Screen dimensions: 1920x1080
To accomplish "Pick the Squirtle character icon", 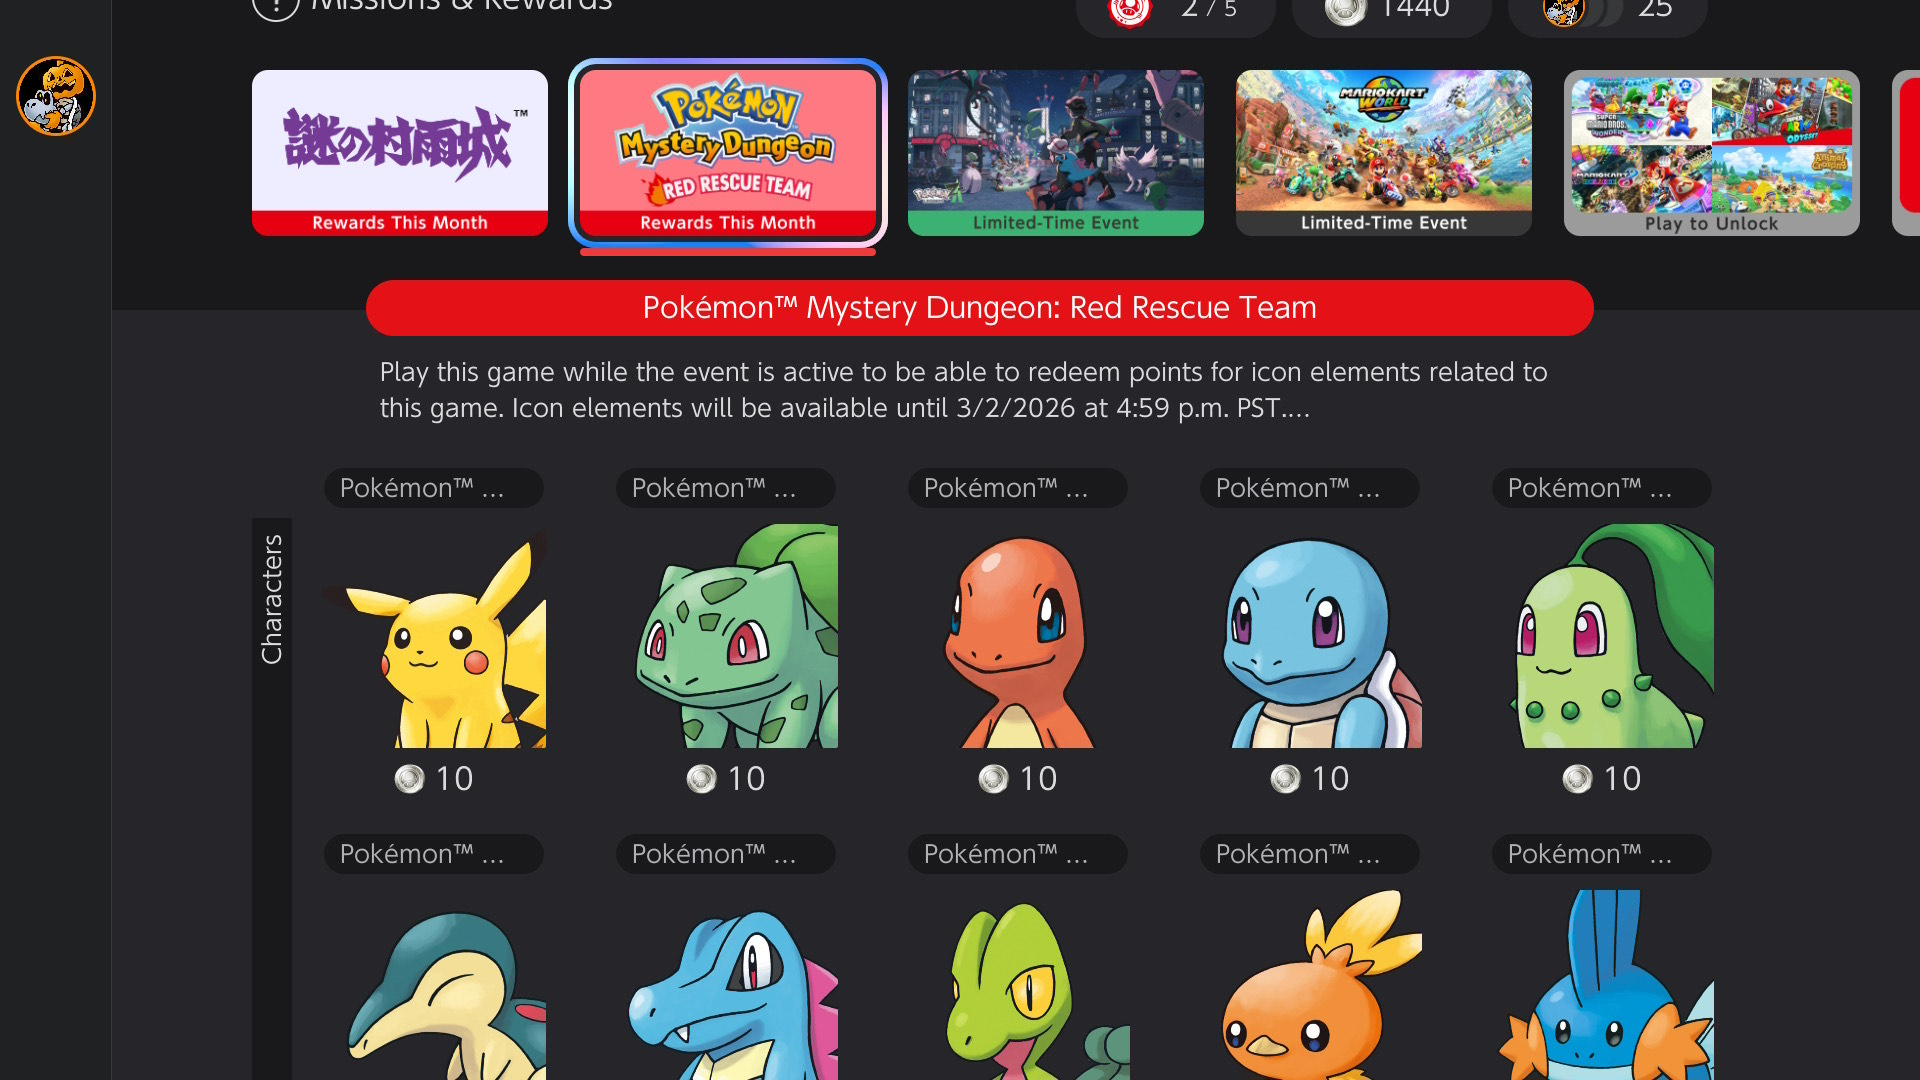I will click(x=1310, y=636).
